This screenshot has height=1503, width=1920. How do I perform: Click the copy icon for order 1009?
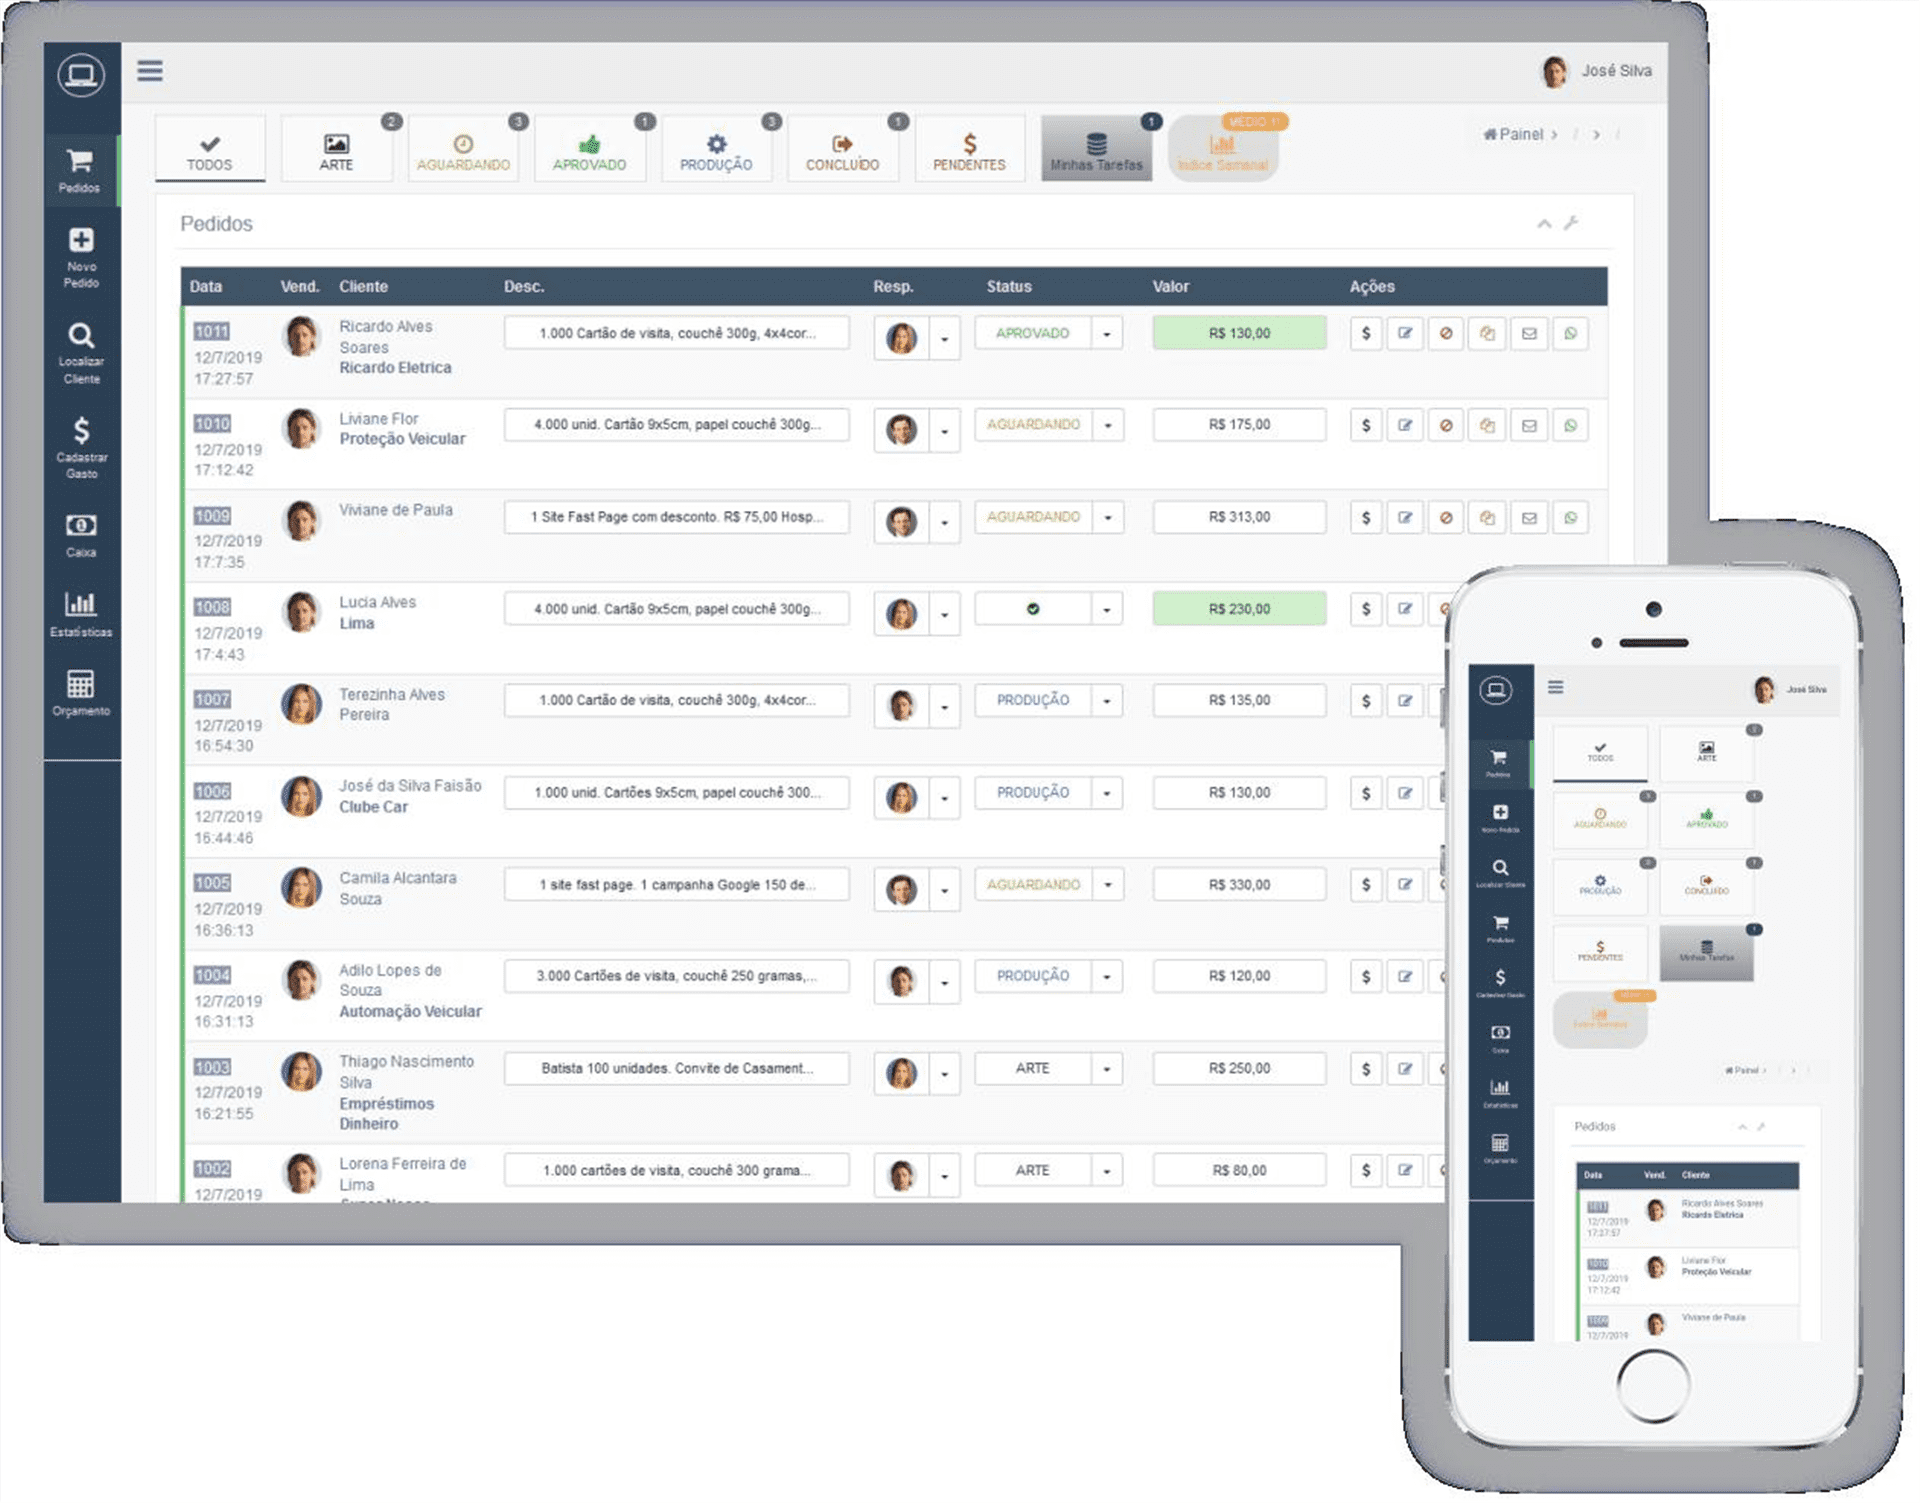pos(1487,518)
